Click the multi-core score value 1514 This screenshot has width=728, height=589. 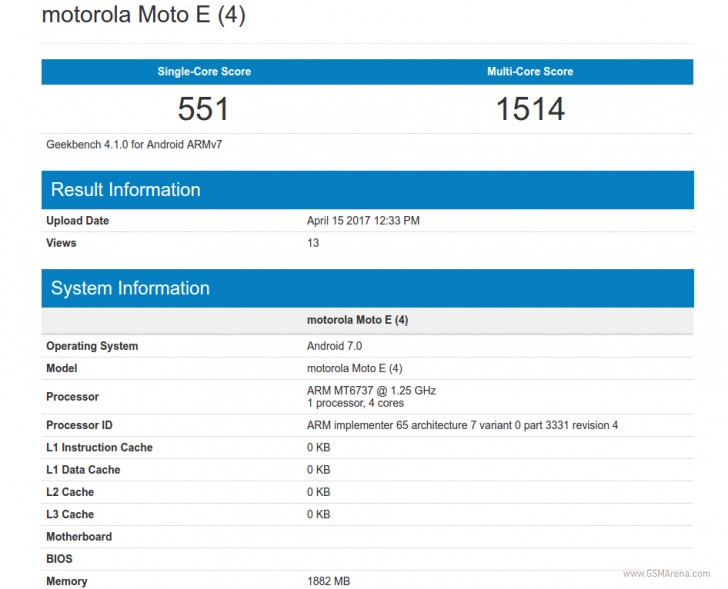point(530,108)
